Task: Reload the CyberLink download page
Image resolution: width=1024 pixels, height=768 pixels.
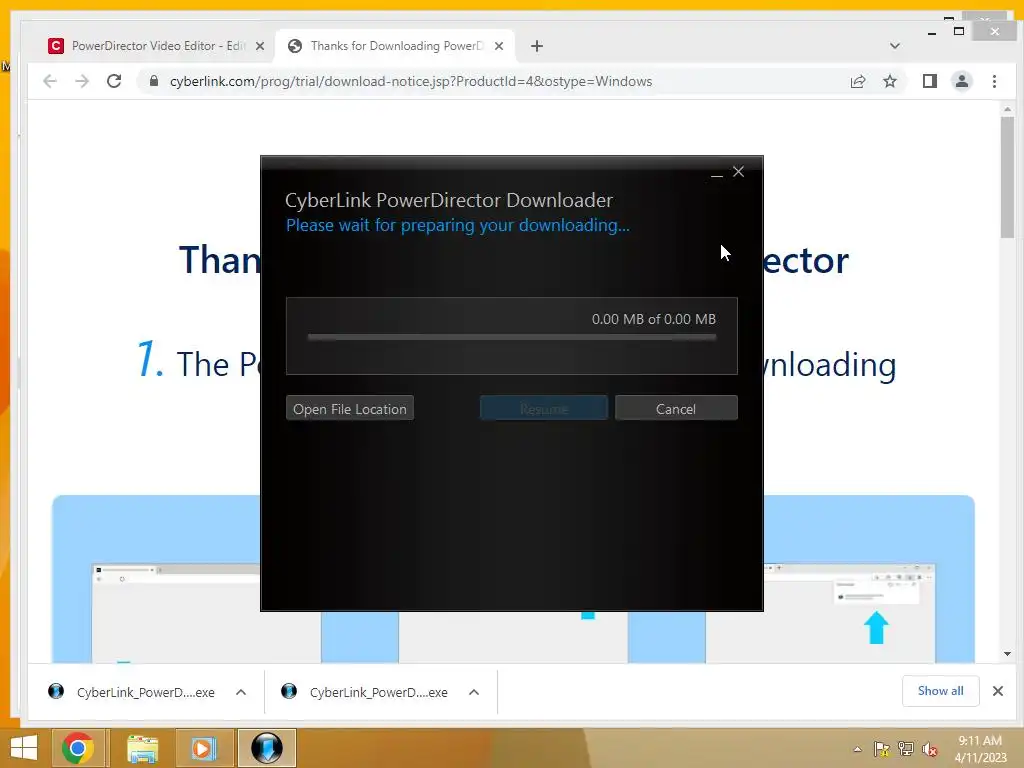Action: click(114, 81)
